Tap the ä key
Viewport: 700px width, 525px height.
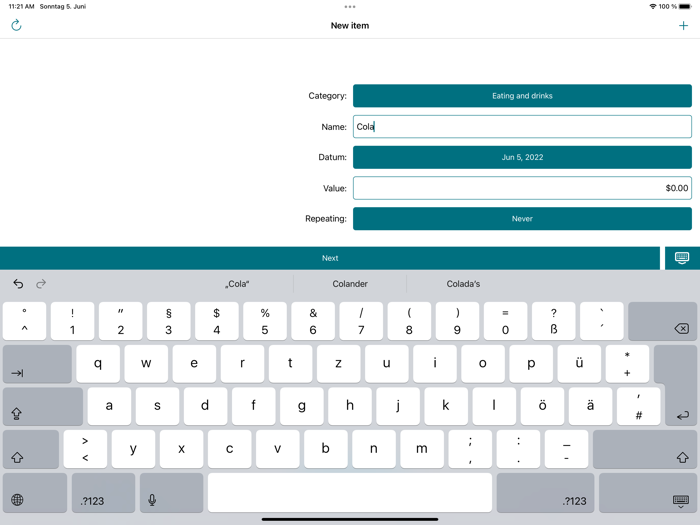(x=590, y=406)
